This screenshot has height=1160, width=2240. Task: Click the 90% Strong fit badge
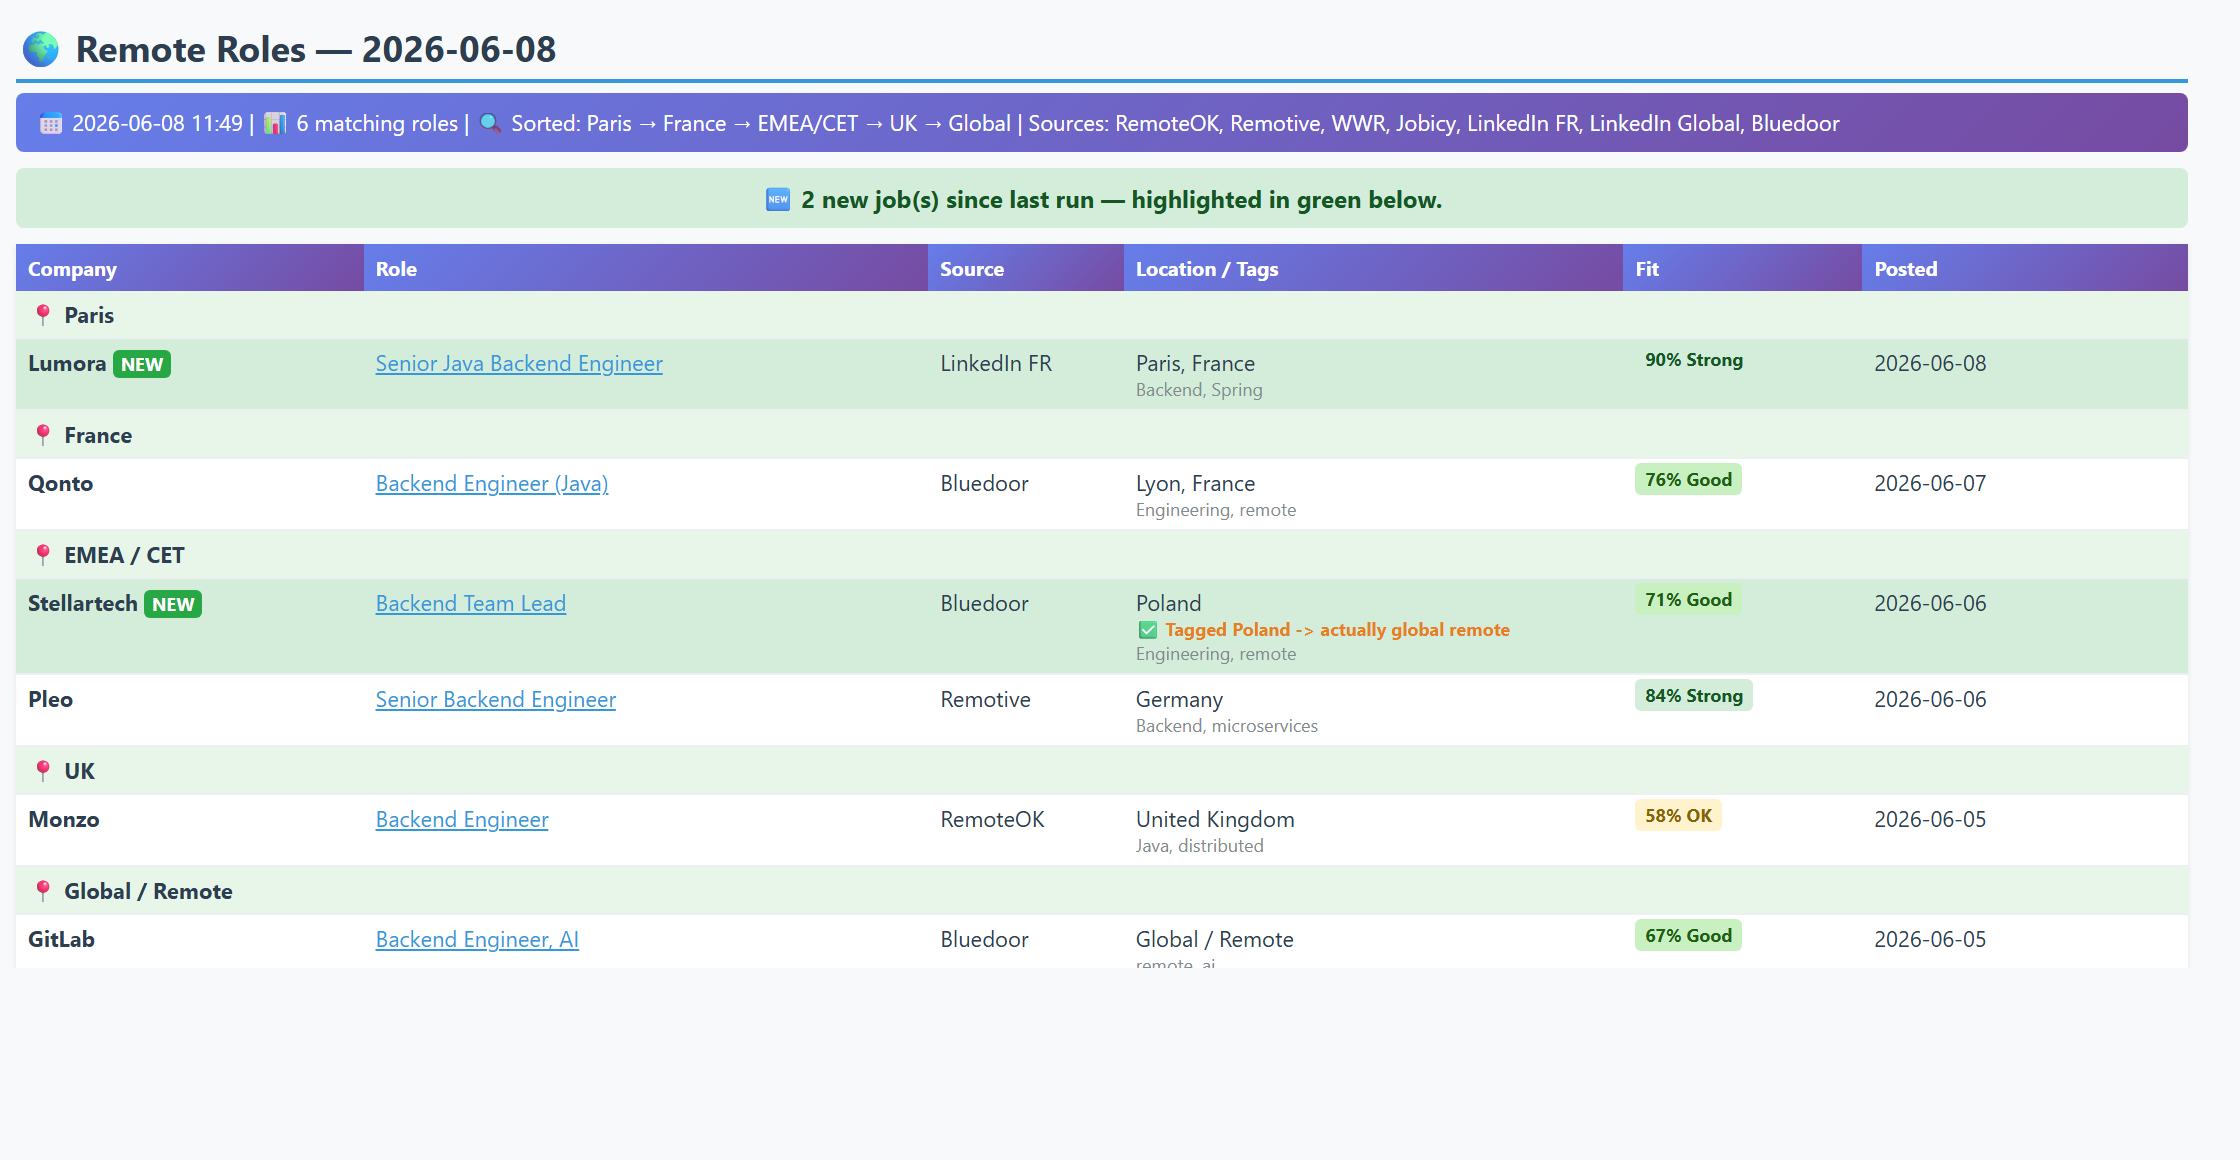[x=1694, y=360]
